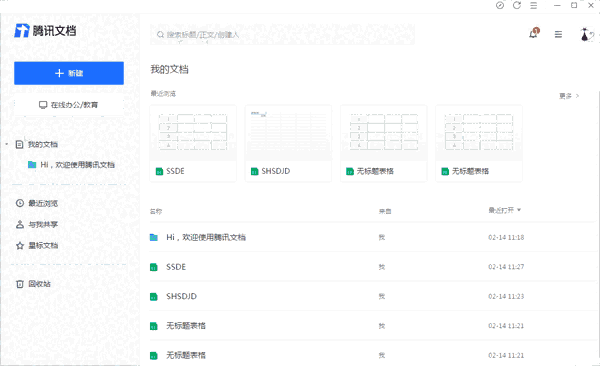Viewport: 600px width, 366px height.
Task: Click the green sheet icon of SHSDJD row
Action: pyautogui.click(x=154, y=297)
